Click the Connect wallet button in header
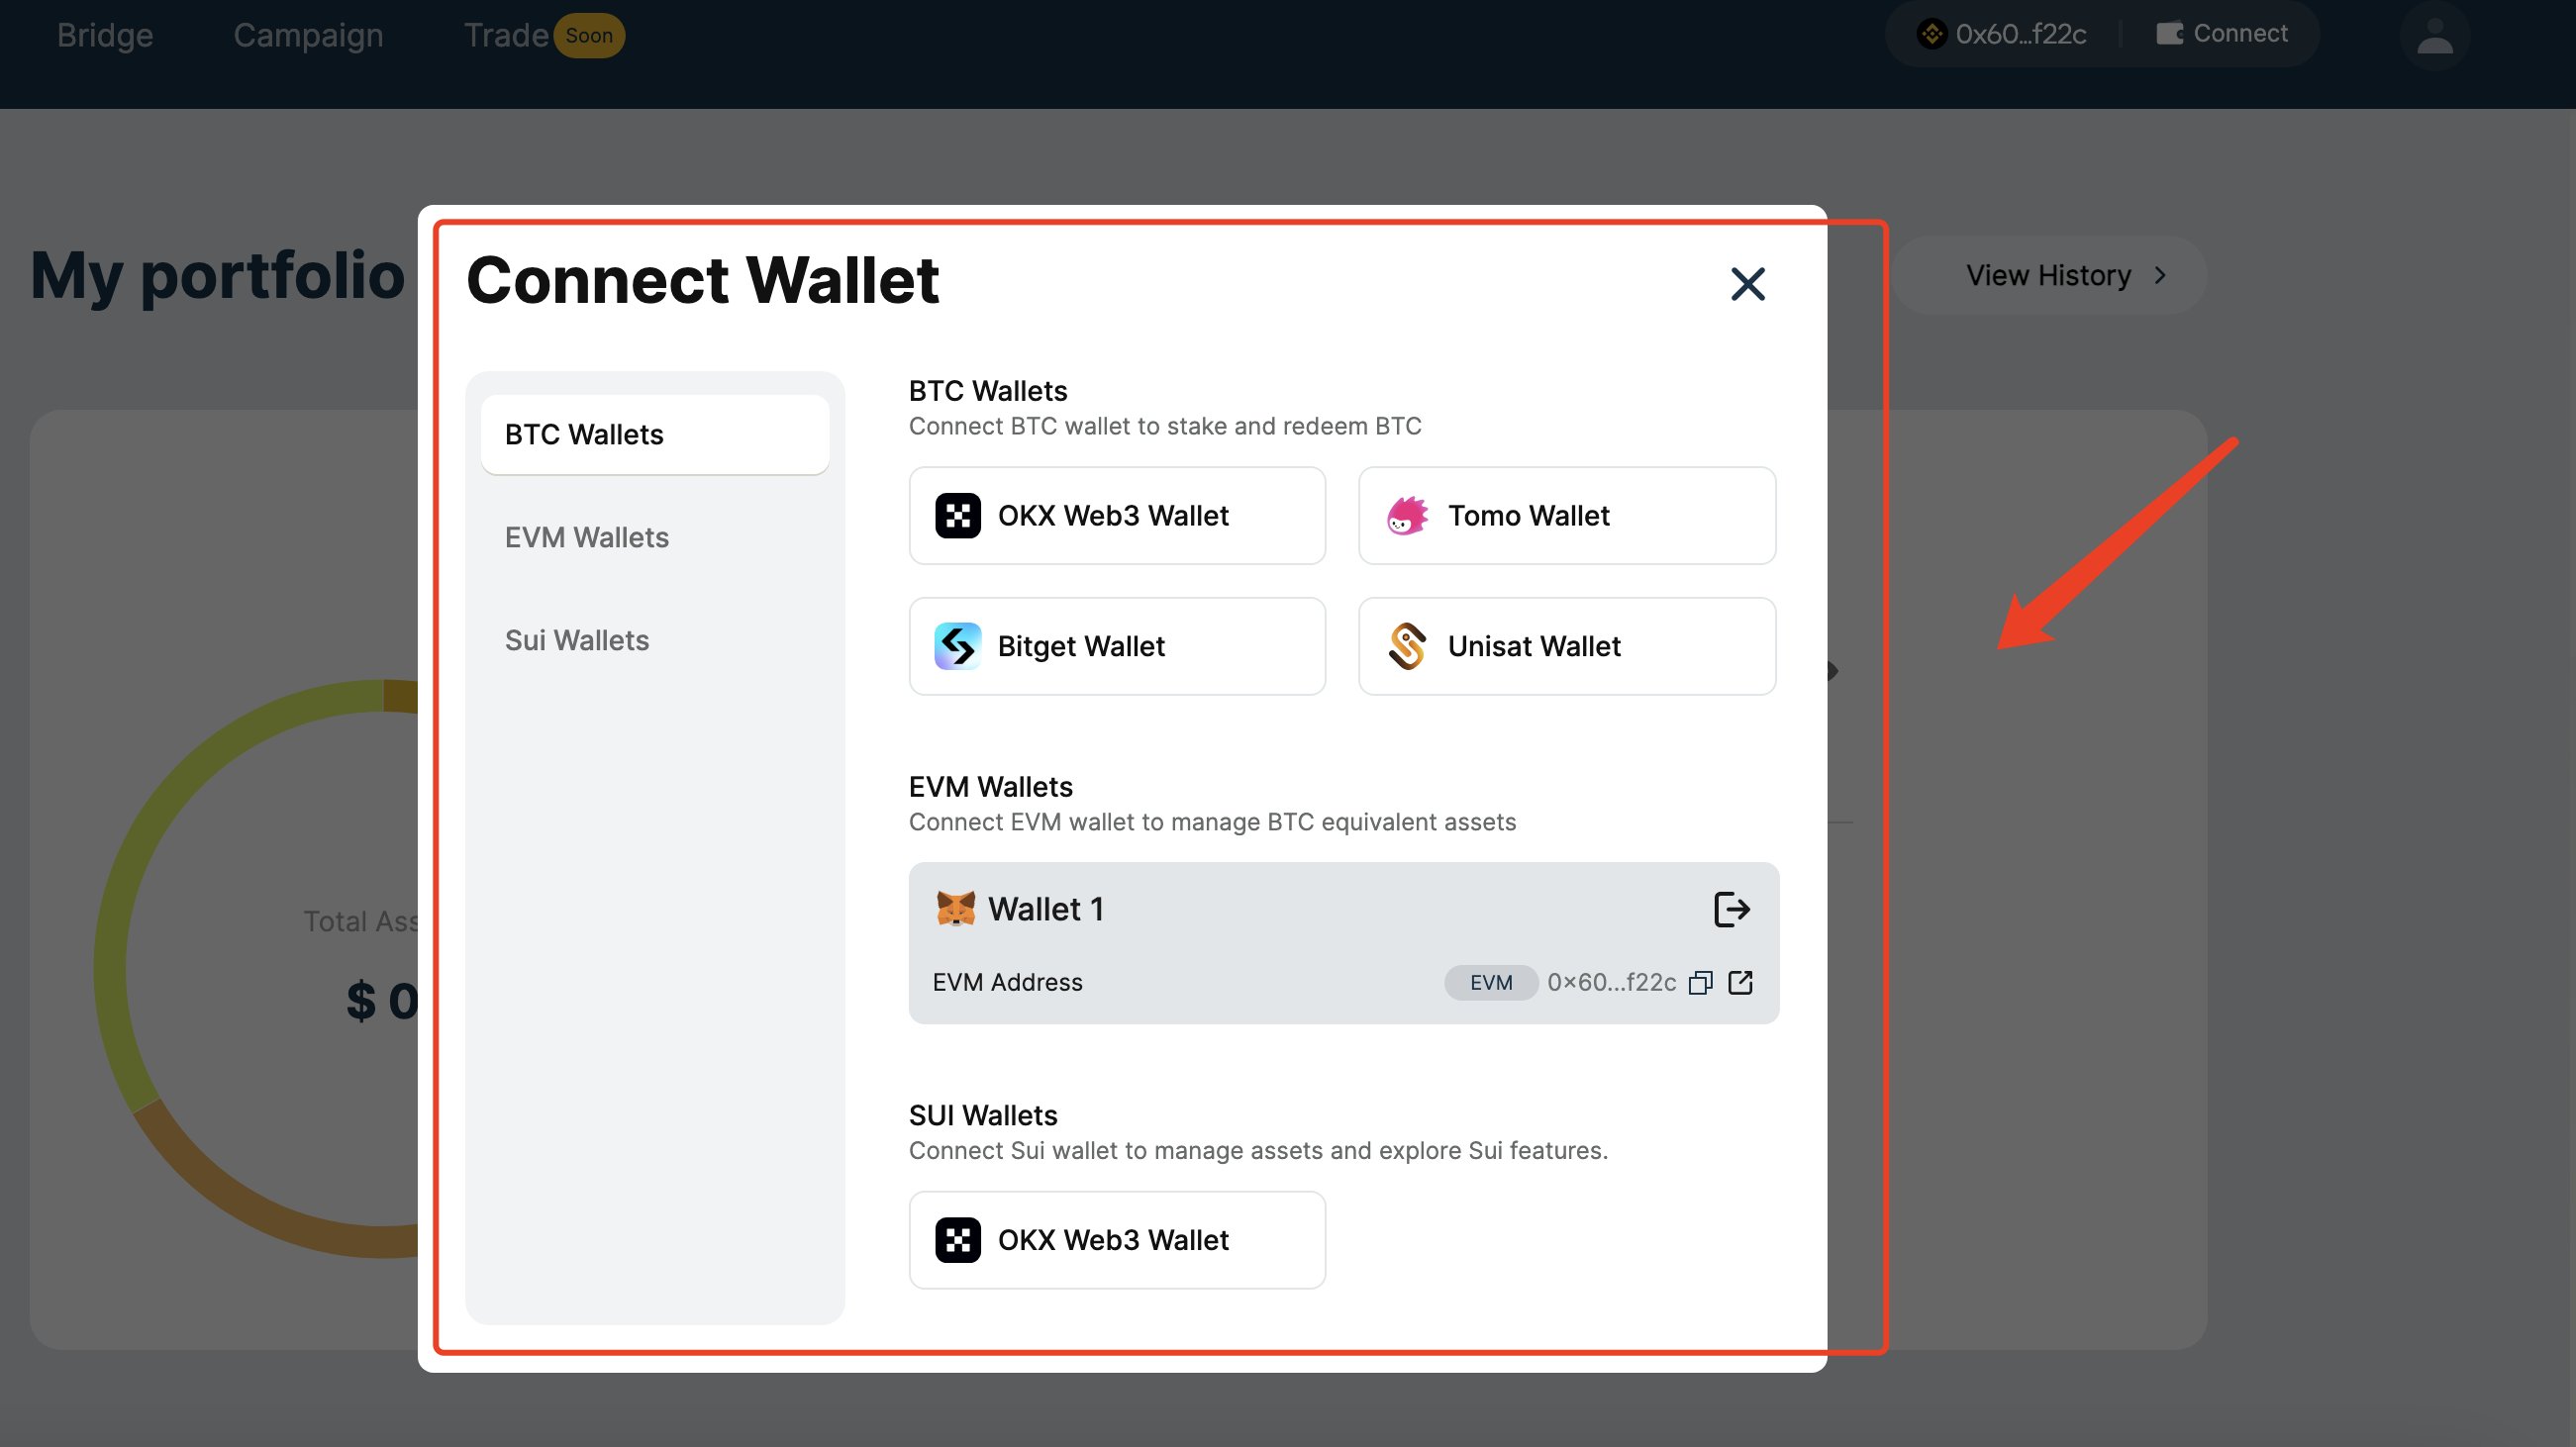Image resolution: width=2576 pixels, height=1447 pixels. [x=2222, y=34]
